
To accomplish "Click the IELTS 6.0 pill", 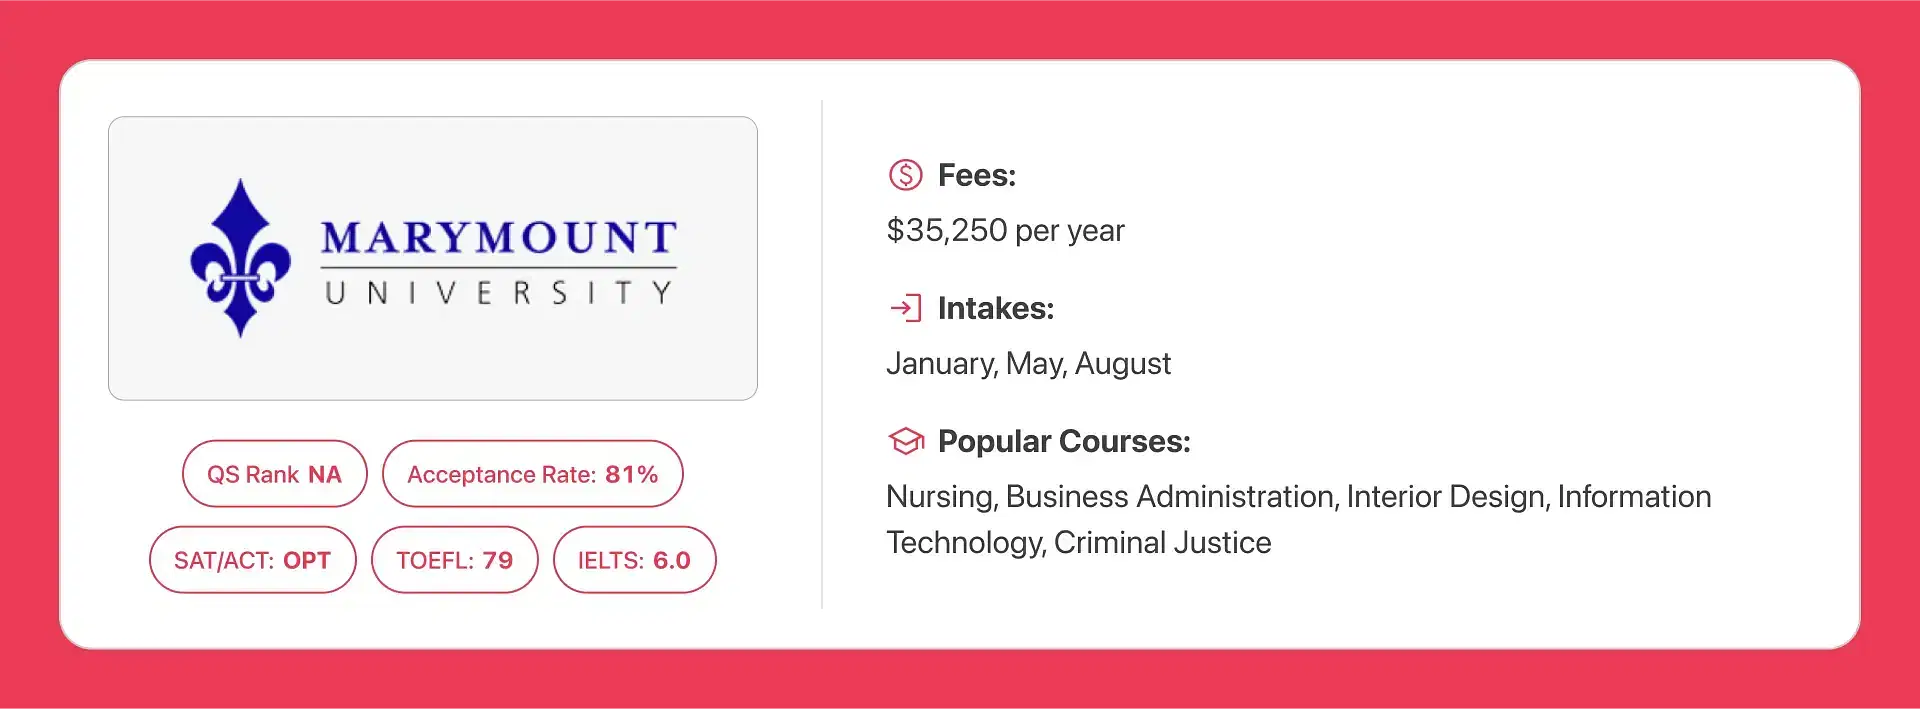I will 634,560.
